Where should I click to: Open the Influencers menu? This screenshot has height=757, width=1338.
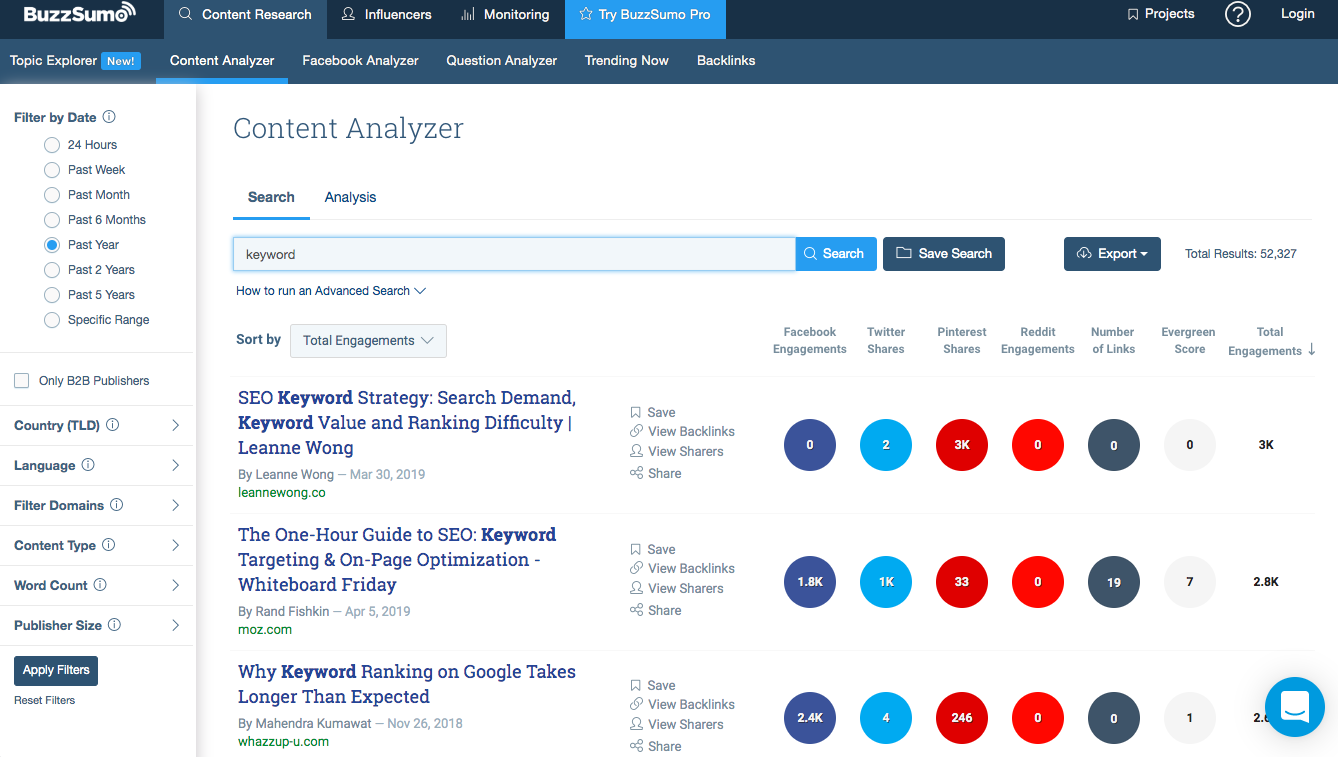(x=386, y=14)
